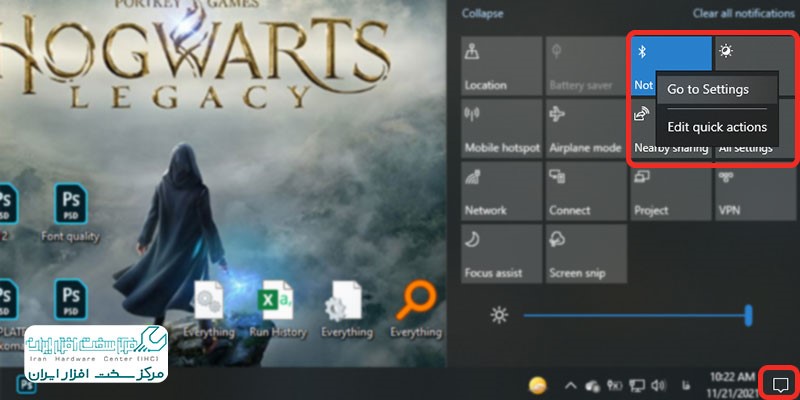800x400 pixels.
Task: Click the OneDrive cloud tray icon
Action: (x=592, y=385)
